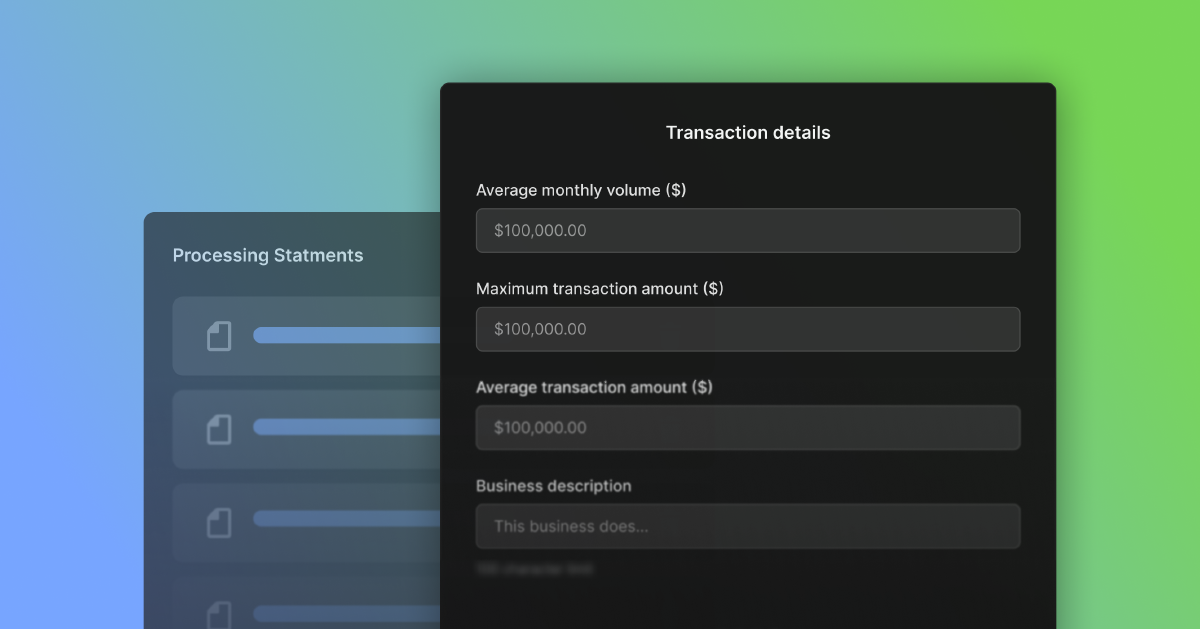The height and width of the screenshot is (629, 1200).
Task: Click the second document icon in Processing Statments
Action: point(219,429)
